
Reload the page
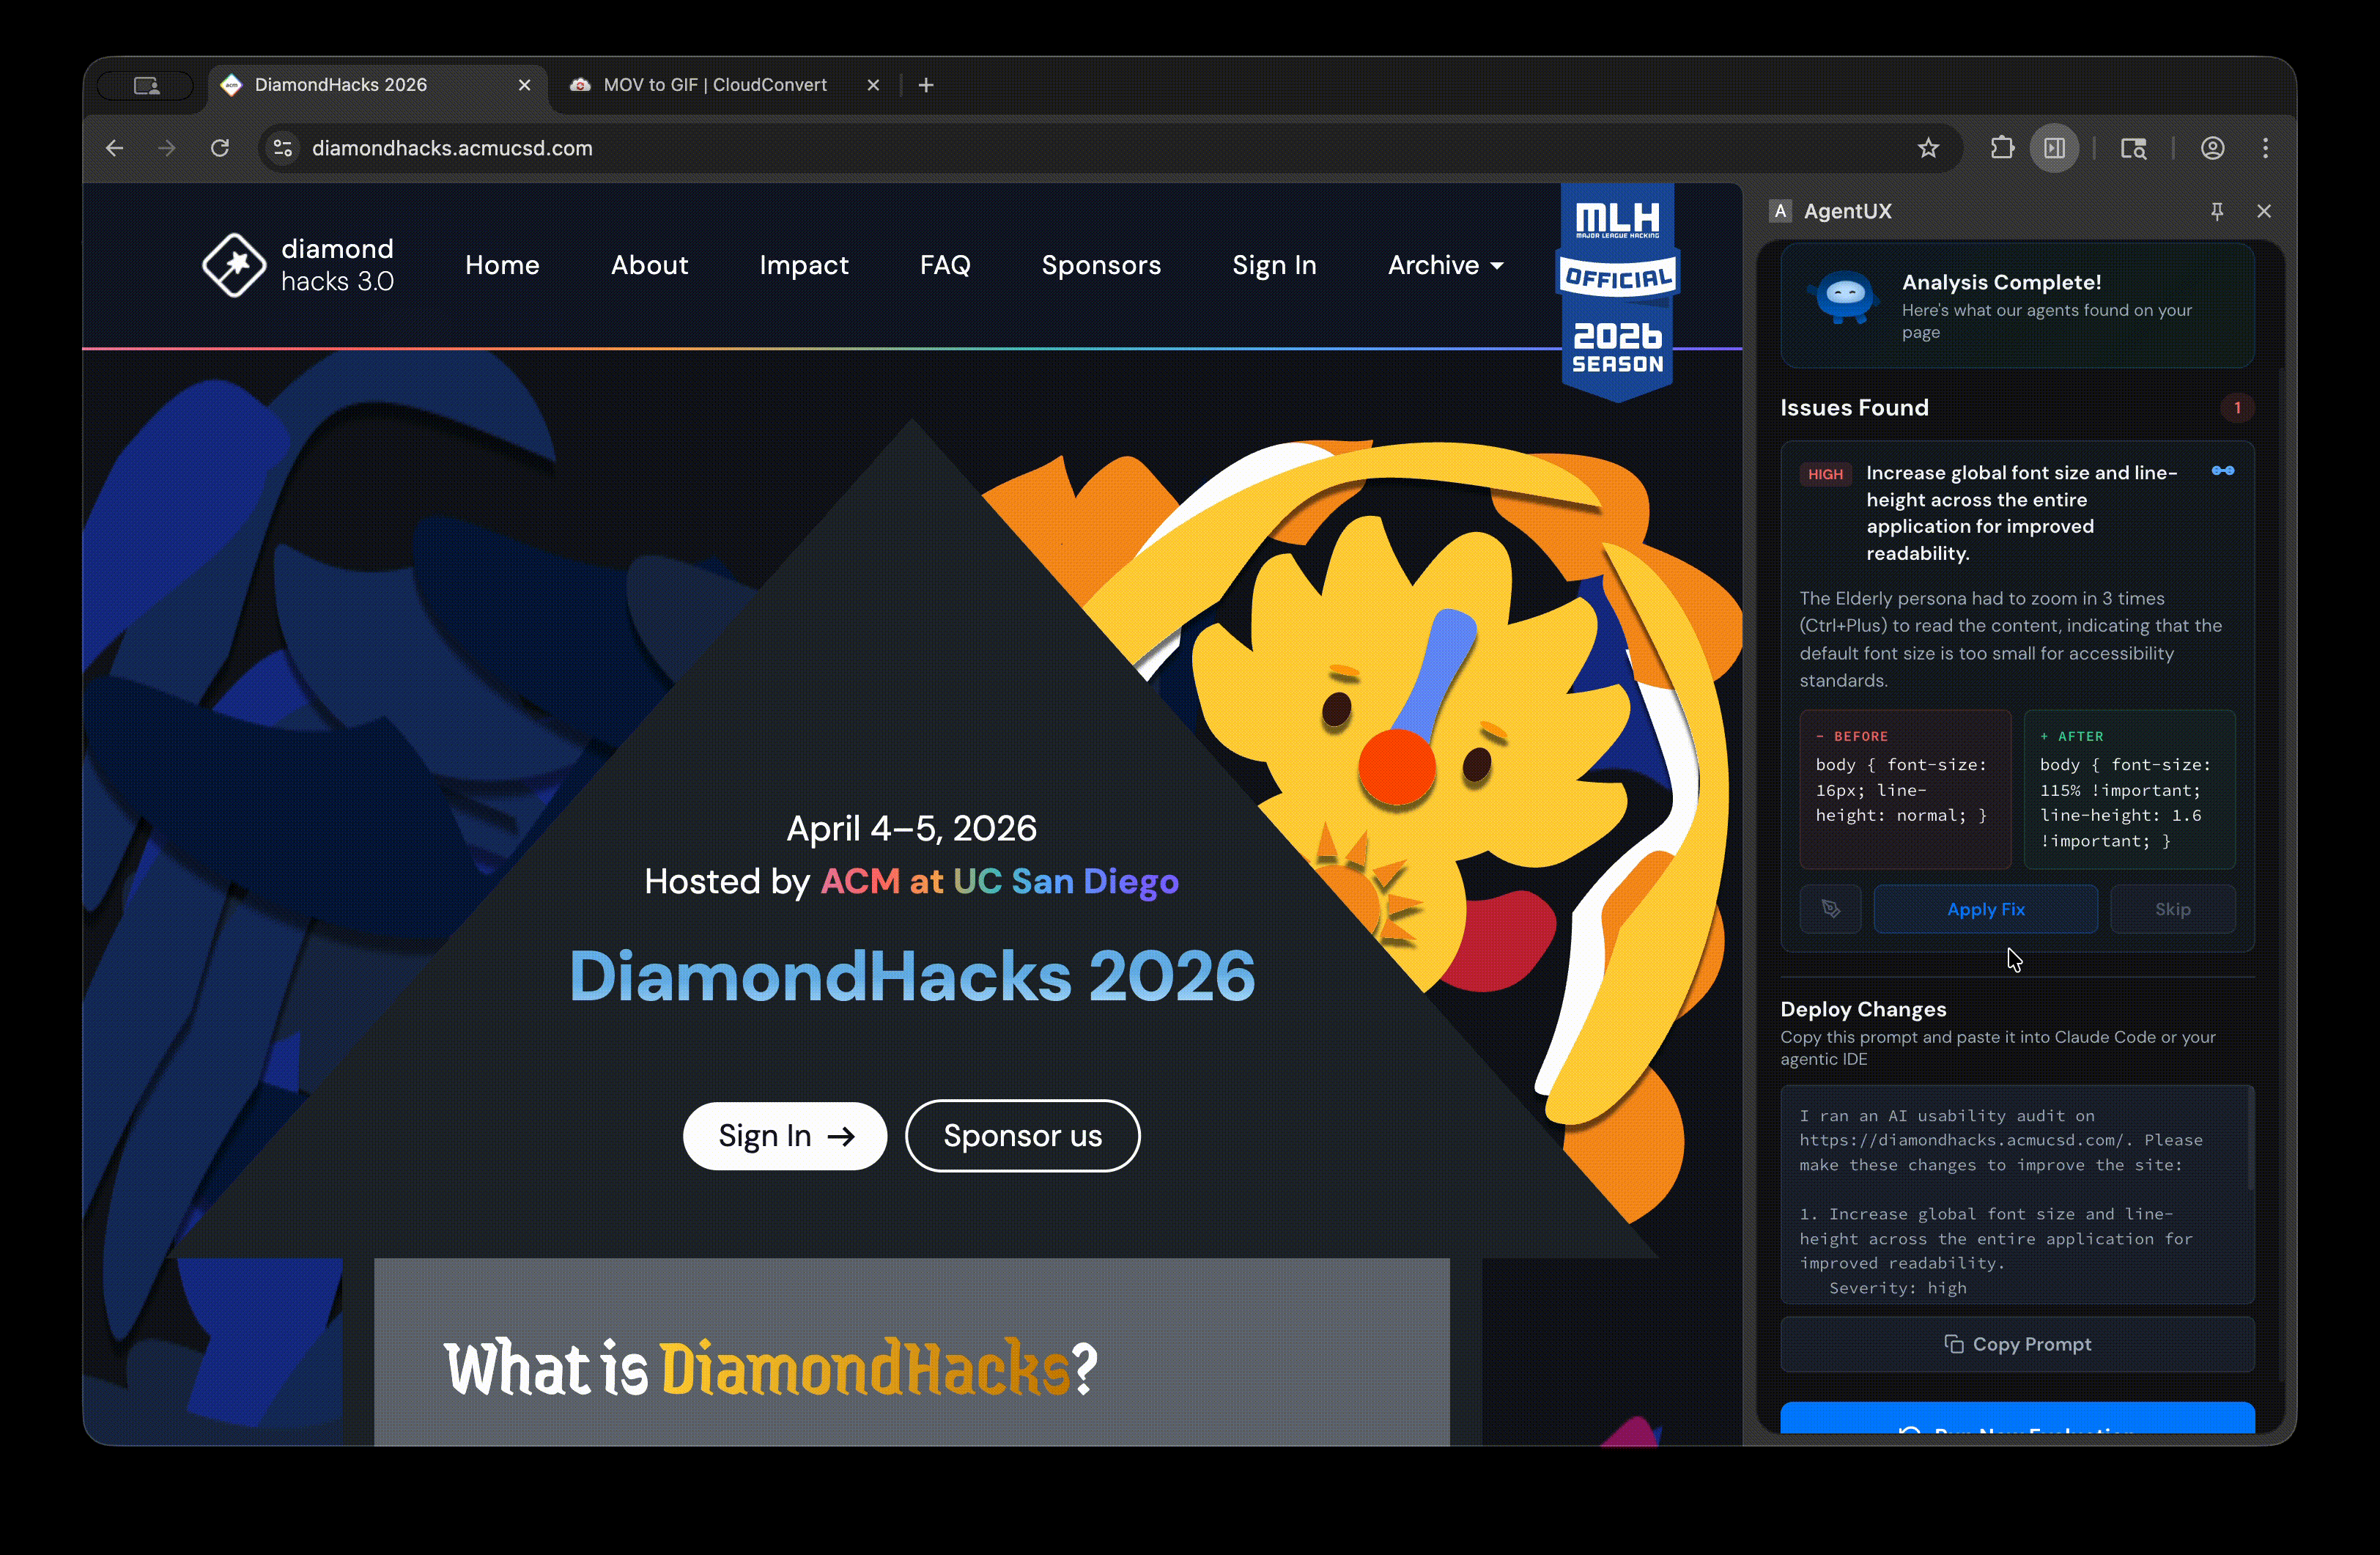[220, 148]
